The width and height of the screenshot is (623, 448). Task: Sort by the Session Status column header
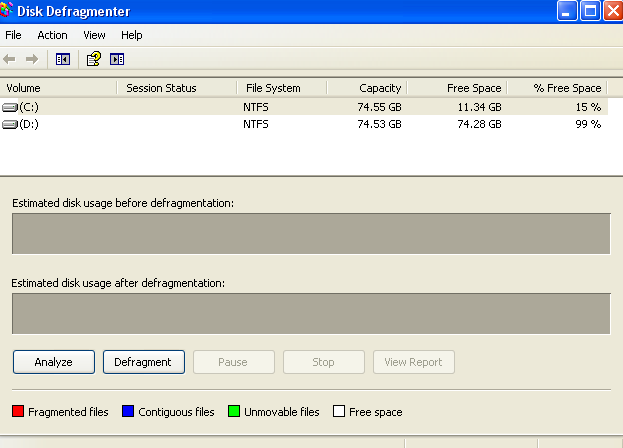coord(177,88)
